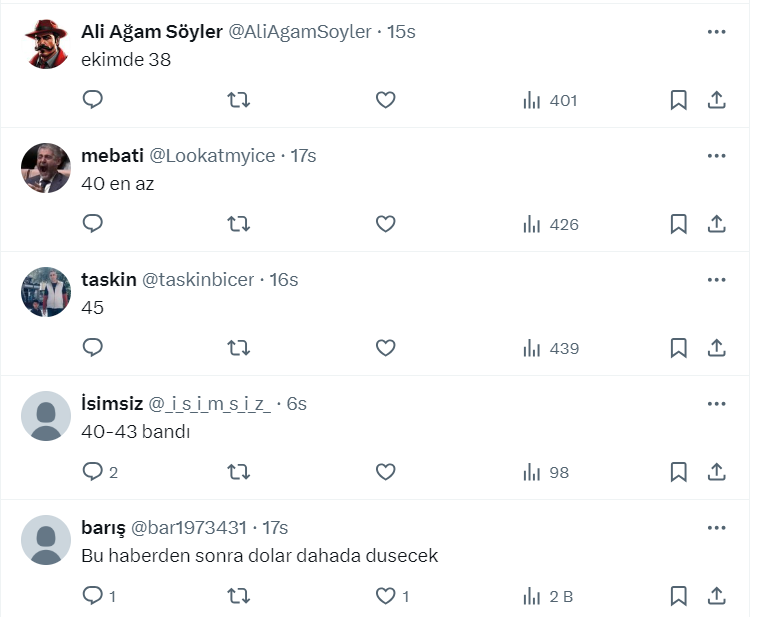Viewport: 759px width, 617px height.
Task: Bookmark mebati's tweet
Action: (678, 224)
